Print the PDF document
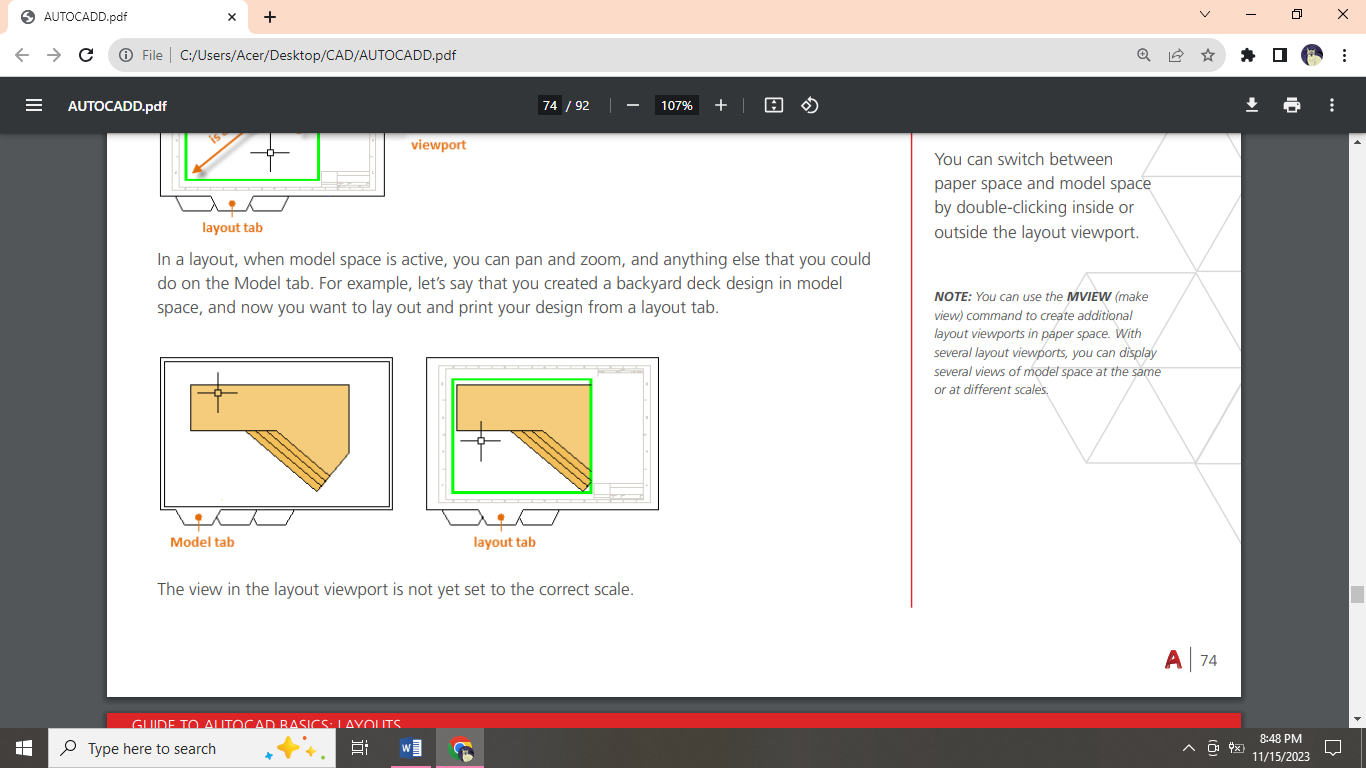The width and height of the screenshot is (1366, 768). [1292, 105]
